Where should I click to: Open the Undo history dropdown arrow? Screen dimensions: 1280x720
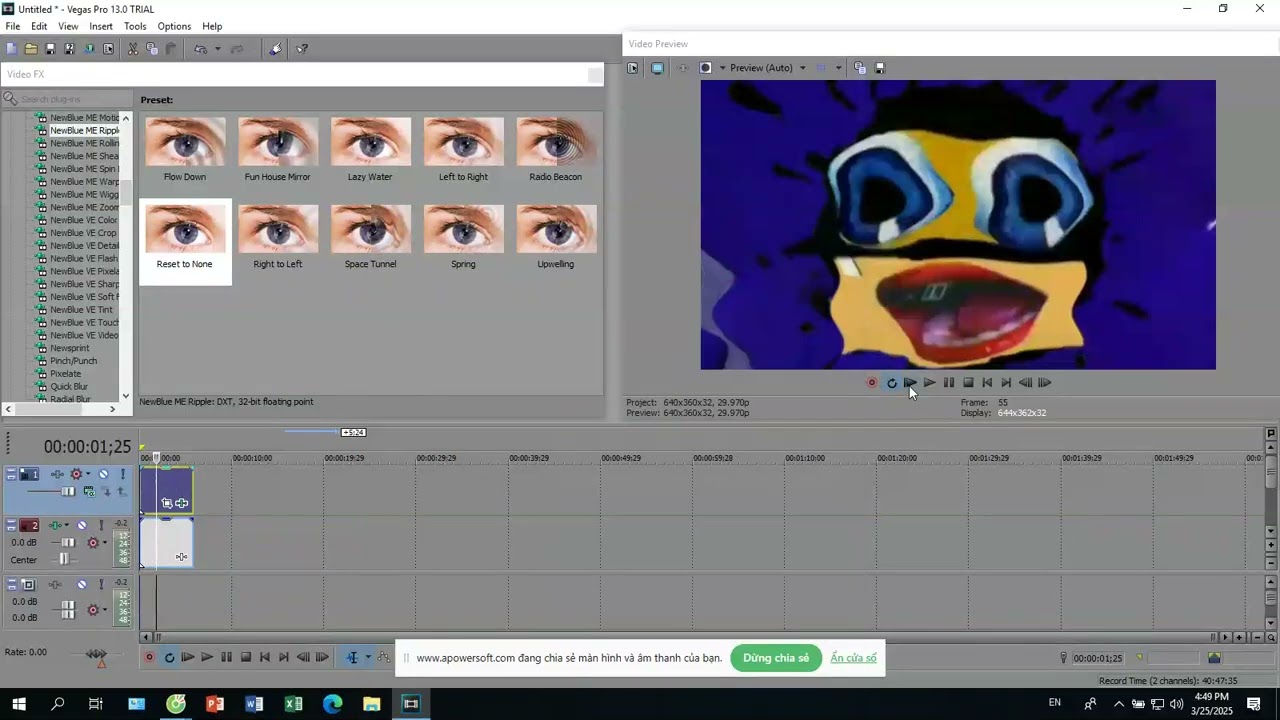pos(217,49)
